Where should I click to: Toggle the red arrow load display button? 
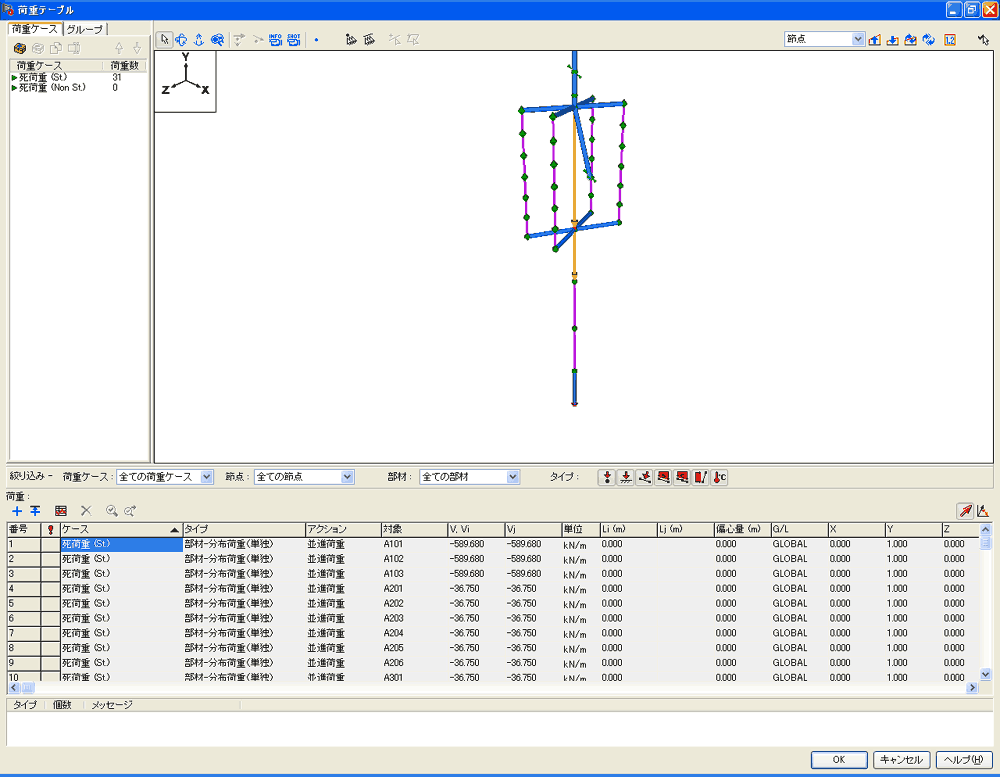click(x=966, y=510)
